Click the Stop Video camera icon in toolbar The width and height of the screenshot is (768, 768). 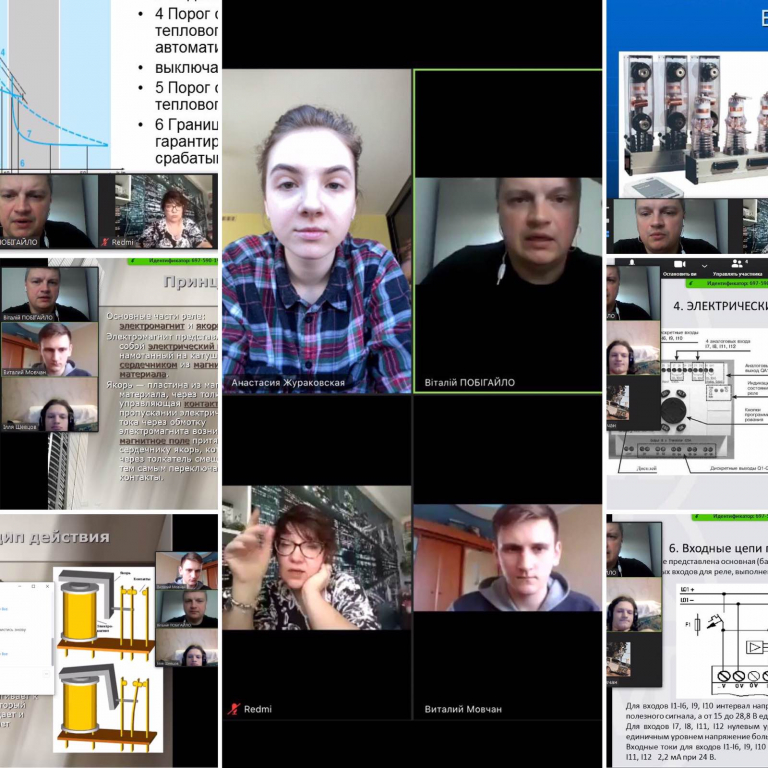pyautogui.click(x=679, y=264)
